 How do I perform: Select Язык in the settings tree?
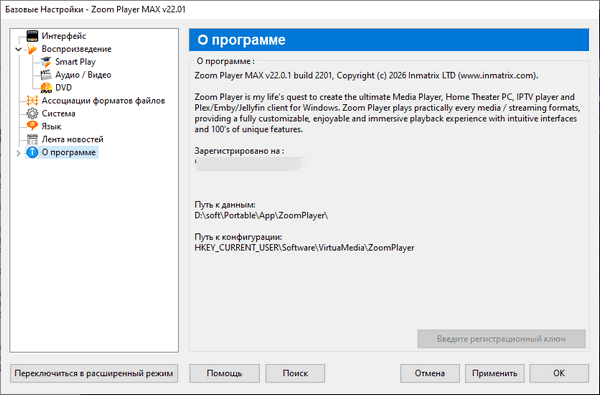[x=51, y=126]
